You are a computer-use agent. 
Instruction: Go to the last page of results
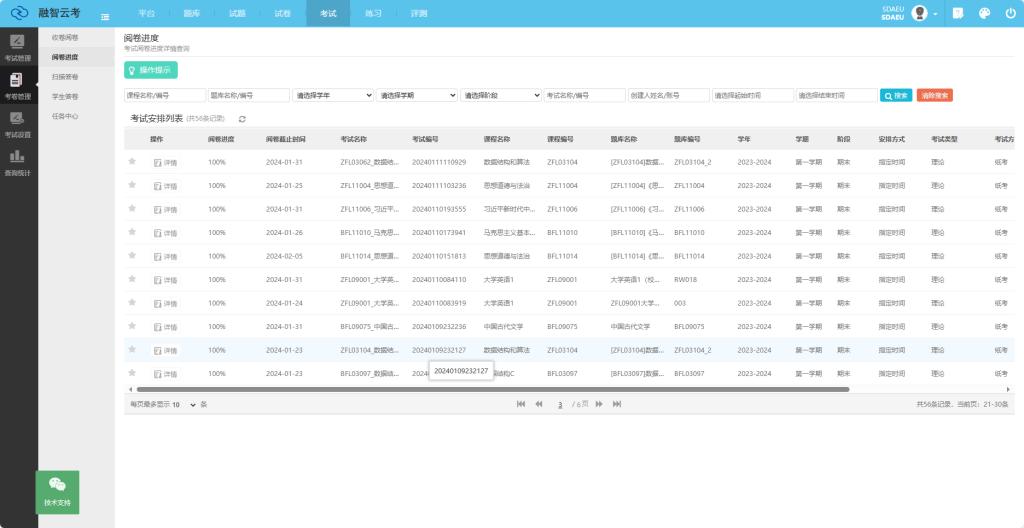[x=617, y=404]
